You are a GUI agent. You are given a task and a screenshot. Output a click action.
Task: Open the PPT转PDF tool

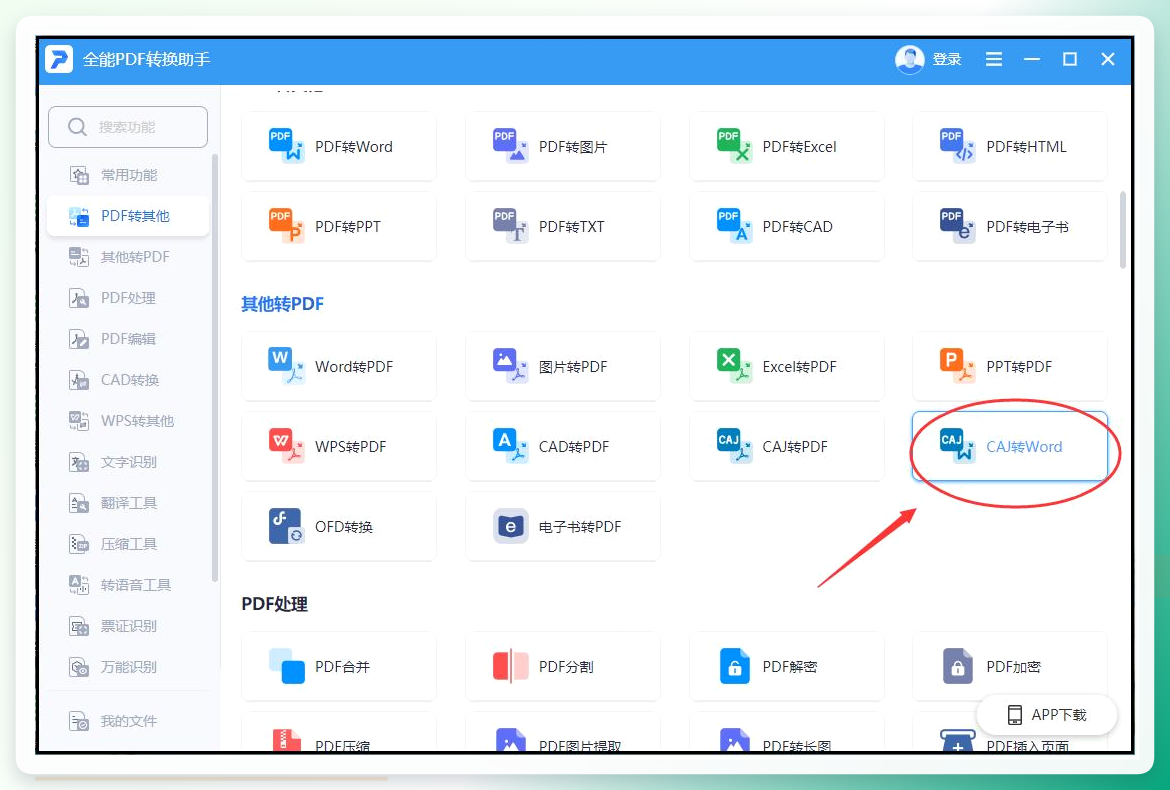(x=1010, y=367)
